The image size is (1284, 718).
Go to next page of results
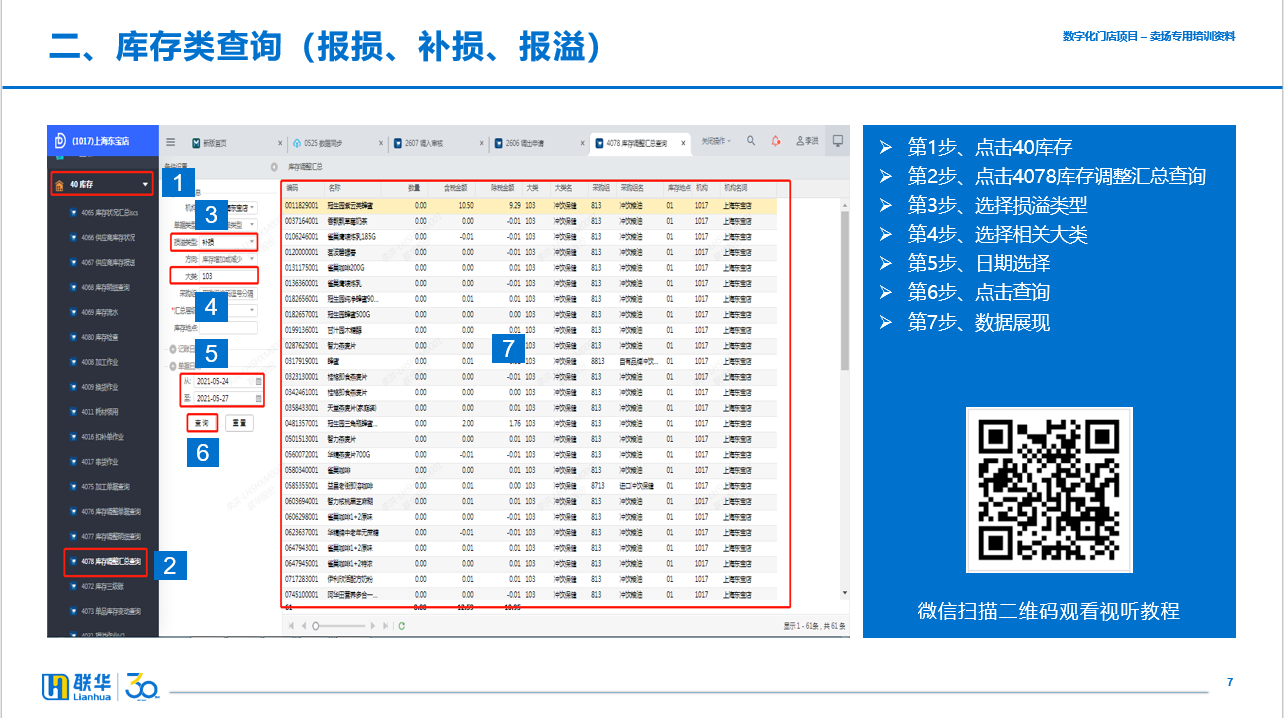click(x=374, y=626)
